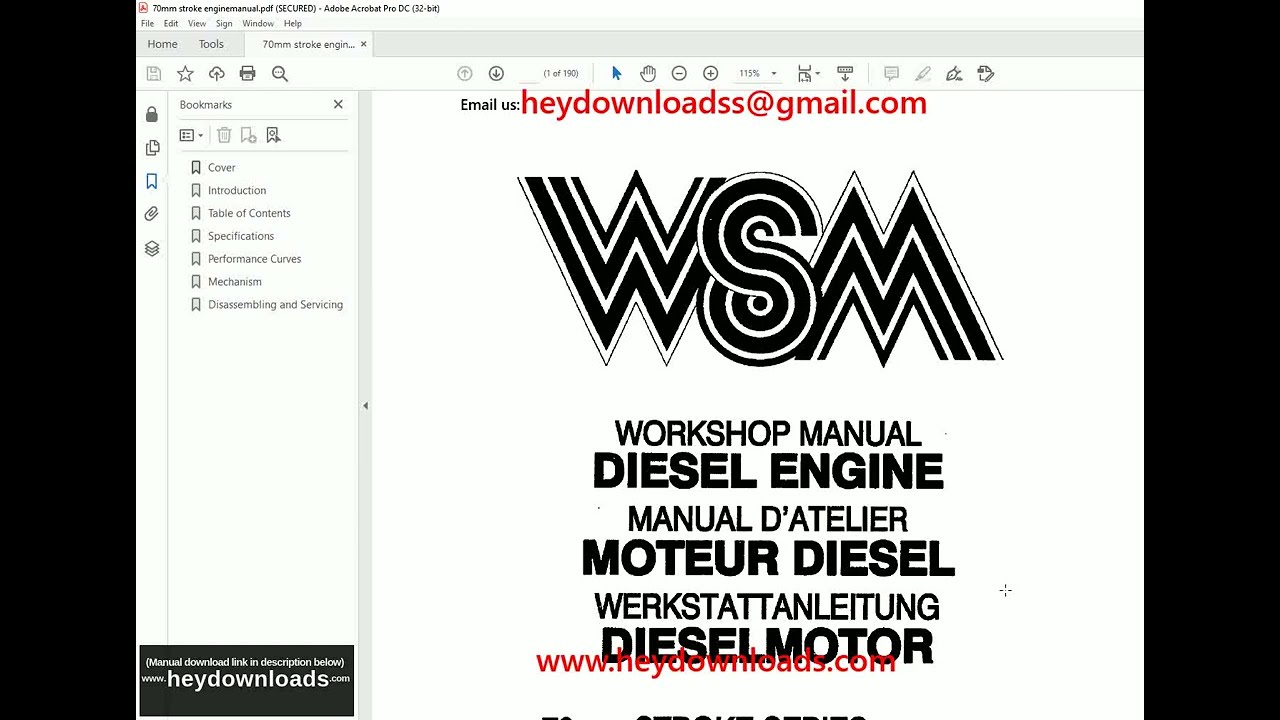
Task: Close the 70mm stroke engine tab
Action: click(364, 44)
